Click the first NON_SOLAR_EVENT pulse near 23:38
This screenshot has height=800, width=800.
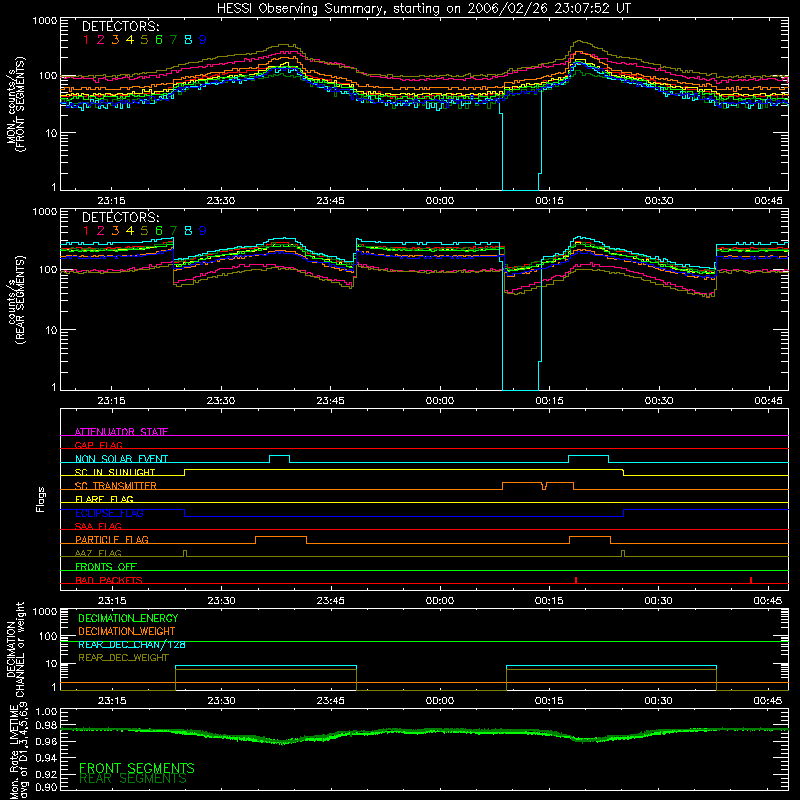(x=280, y=458)
